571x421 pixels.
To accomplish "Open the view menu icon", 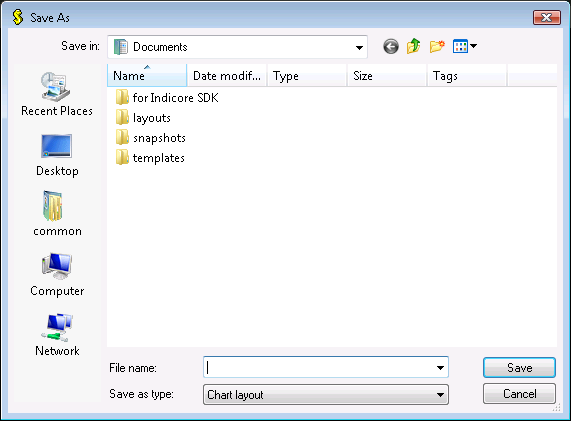I will pos(465,47).
